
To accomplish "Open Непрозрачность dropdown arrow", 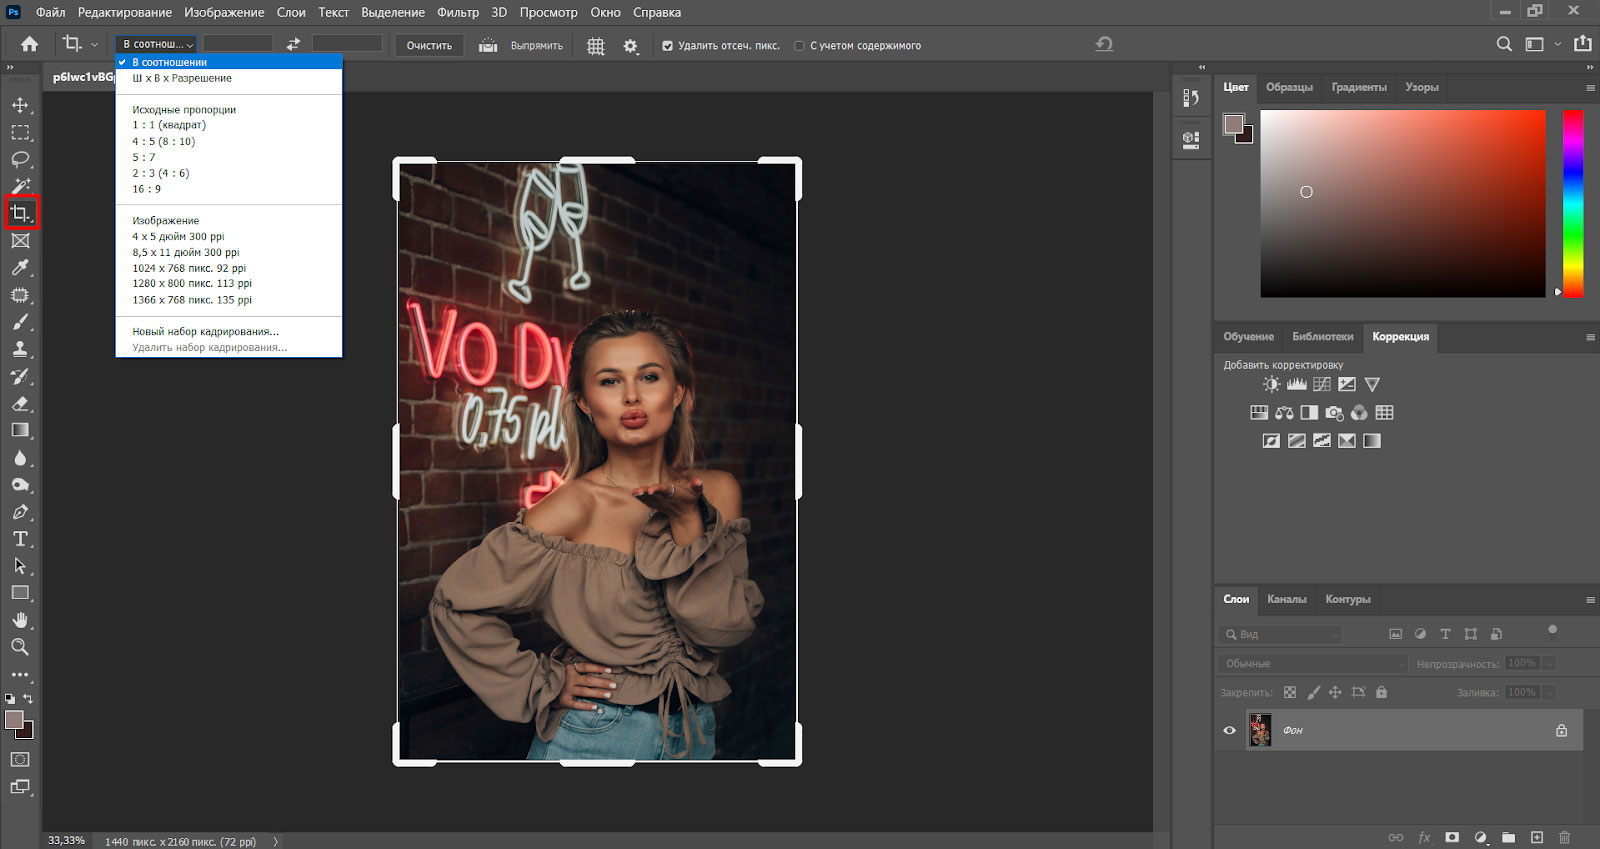I will coord(1549,663).
